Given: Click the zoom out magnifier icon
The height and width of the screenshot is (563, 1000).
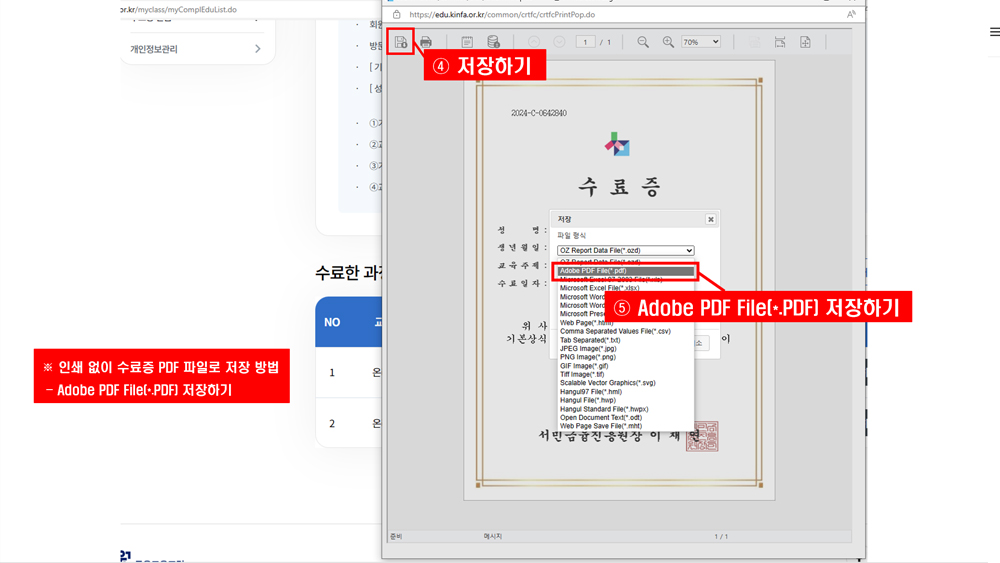Looking at the screenshot, I should 643,42.
